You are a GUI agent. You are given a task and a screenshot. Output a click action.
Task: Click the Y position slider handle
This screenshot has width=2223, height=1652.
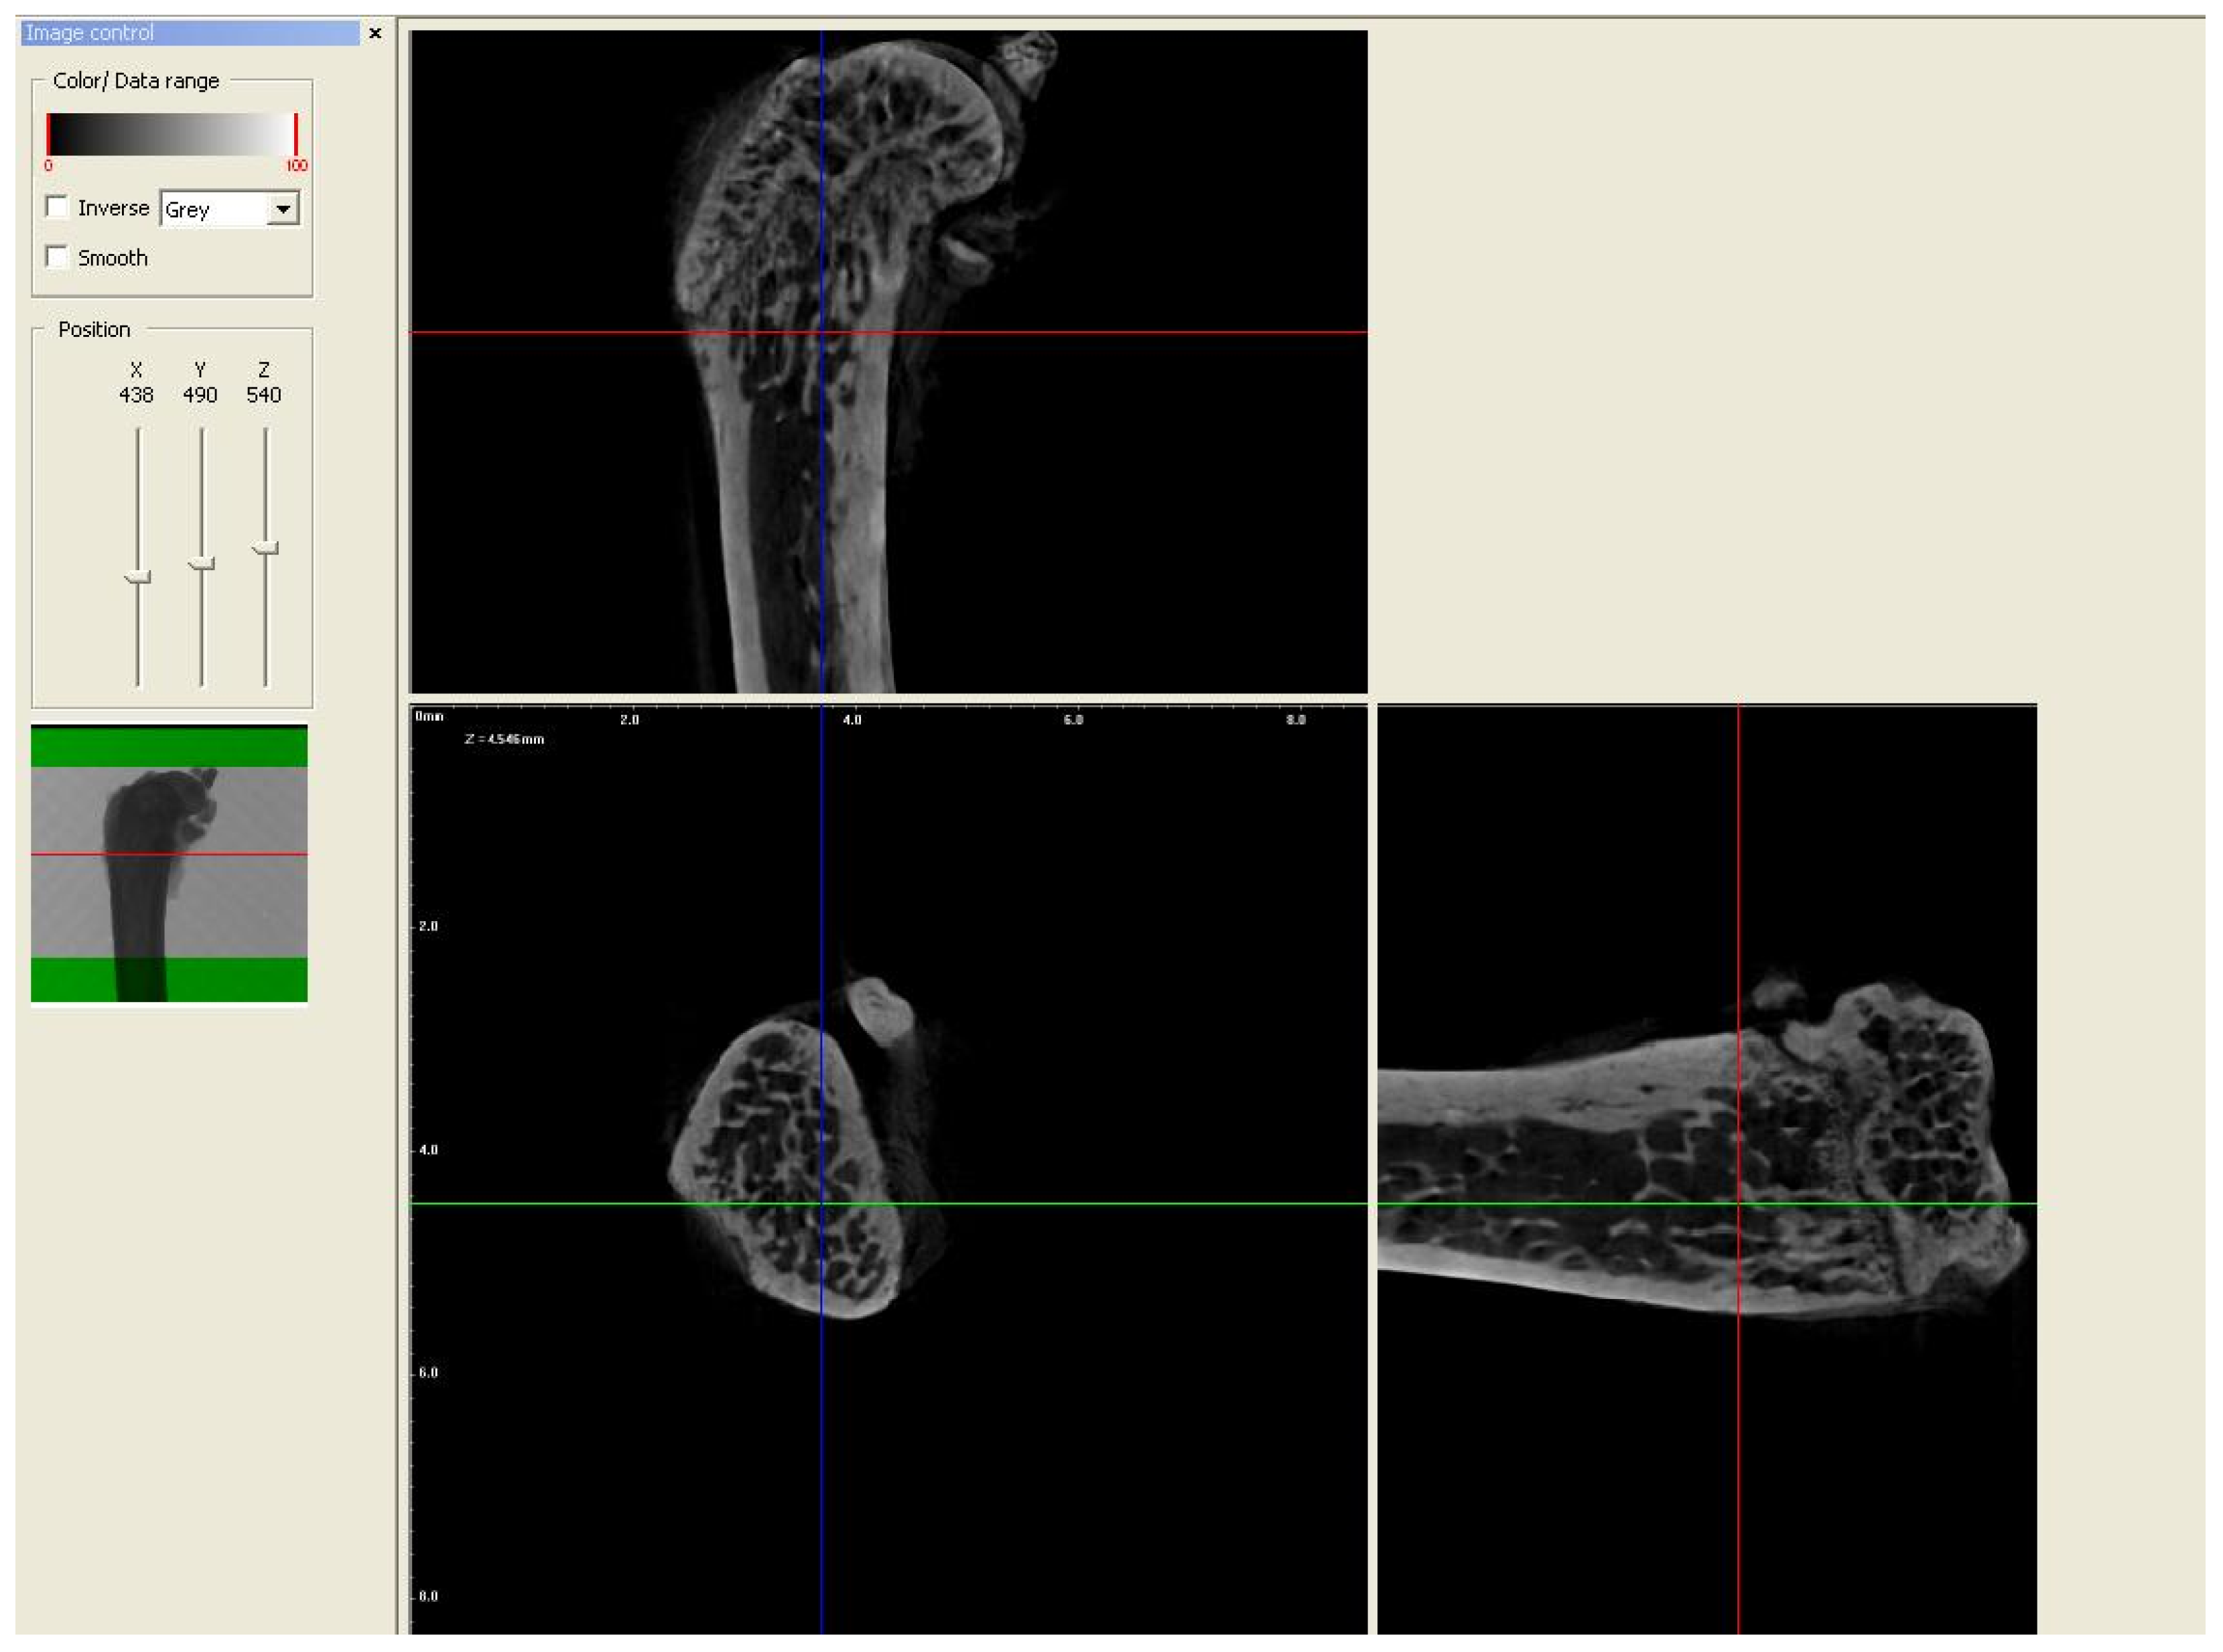click(201, 564)
